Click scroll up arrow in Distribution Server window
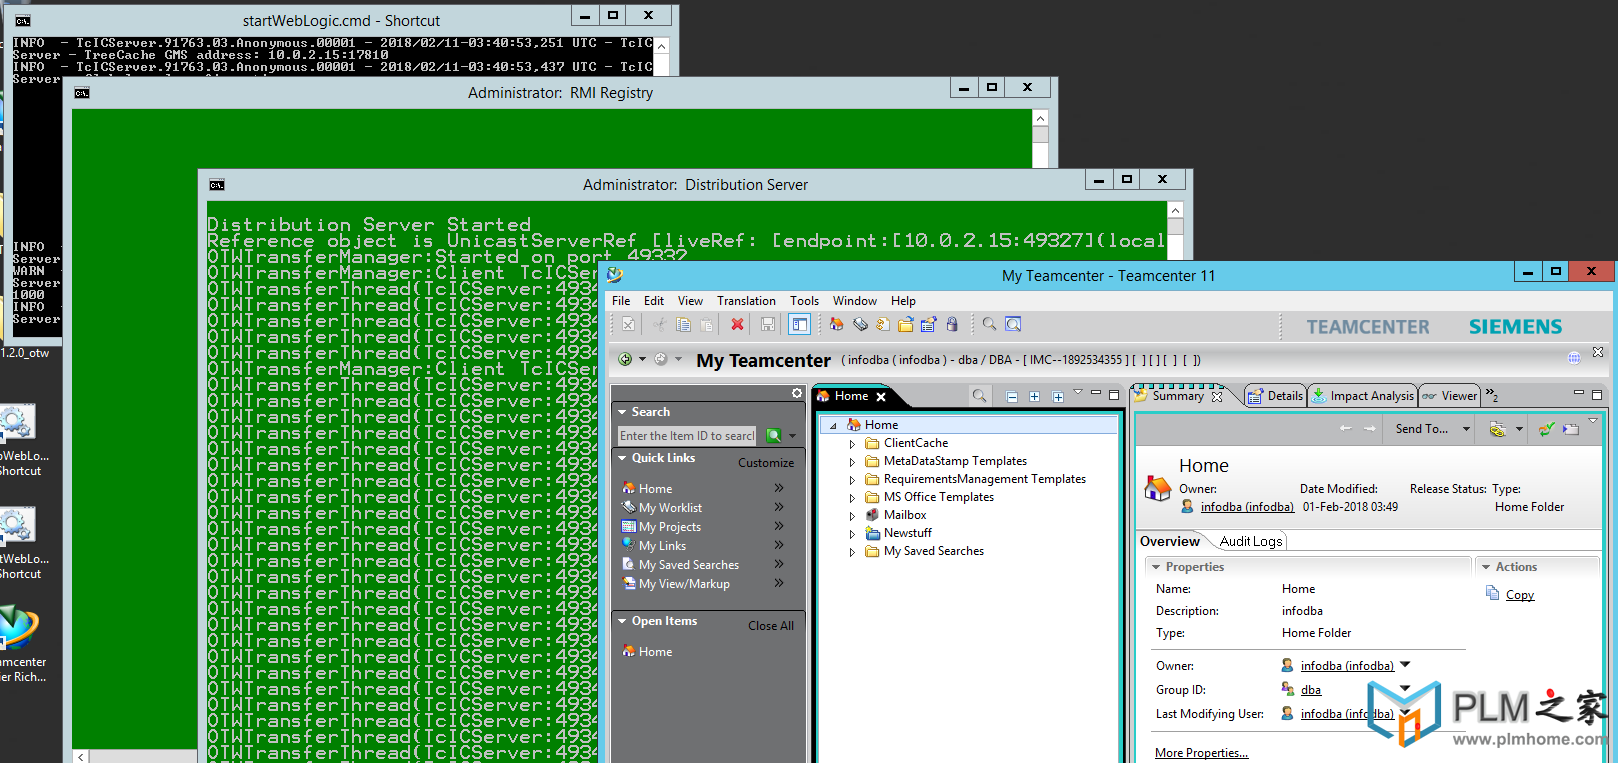 click(x=1176, y=211)
